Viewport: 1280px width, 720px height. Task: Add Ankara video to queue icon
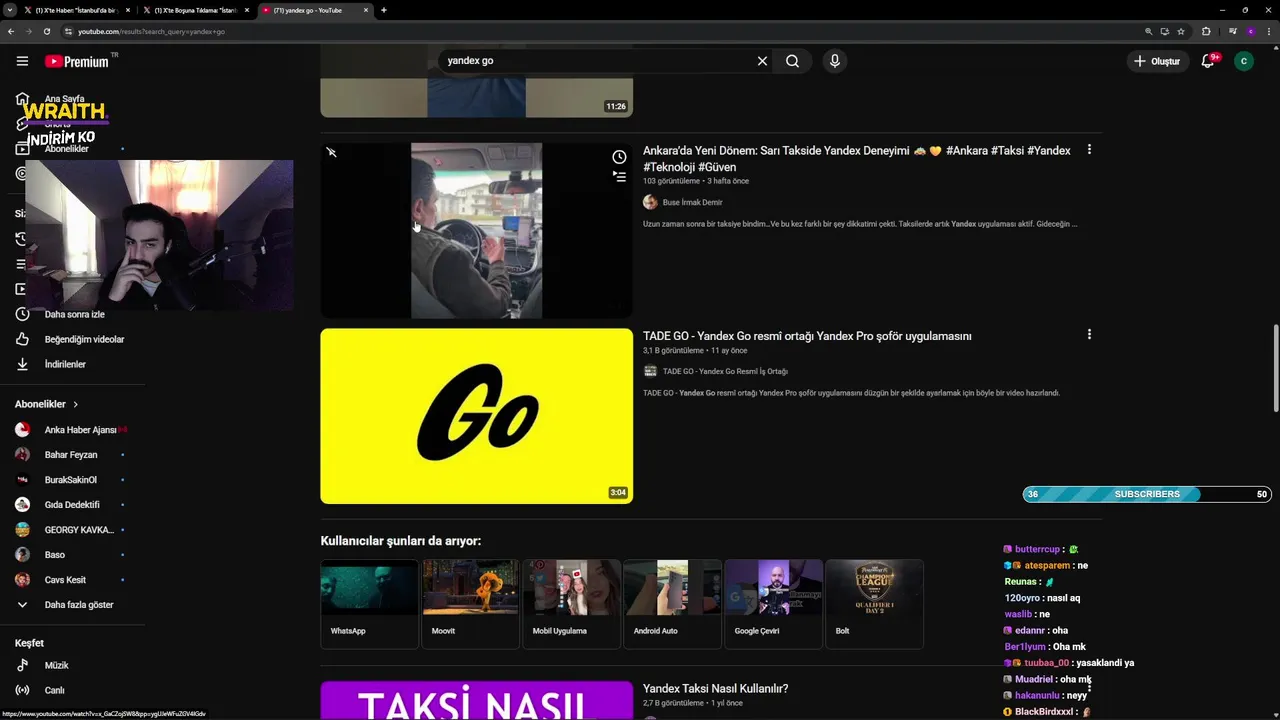[619, 176]
